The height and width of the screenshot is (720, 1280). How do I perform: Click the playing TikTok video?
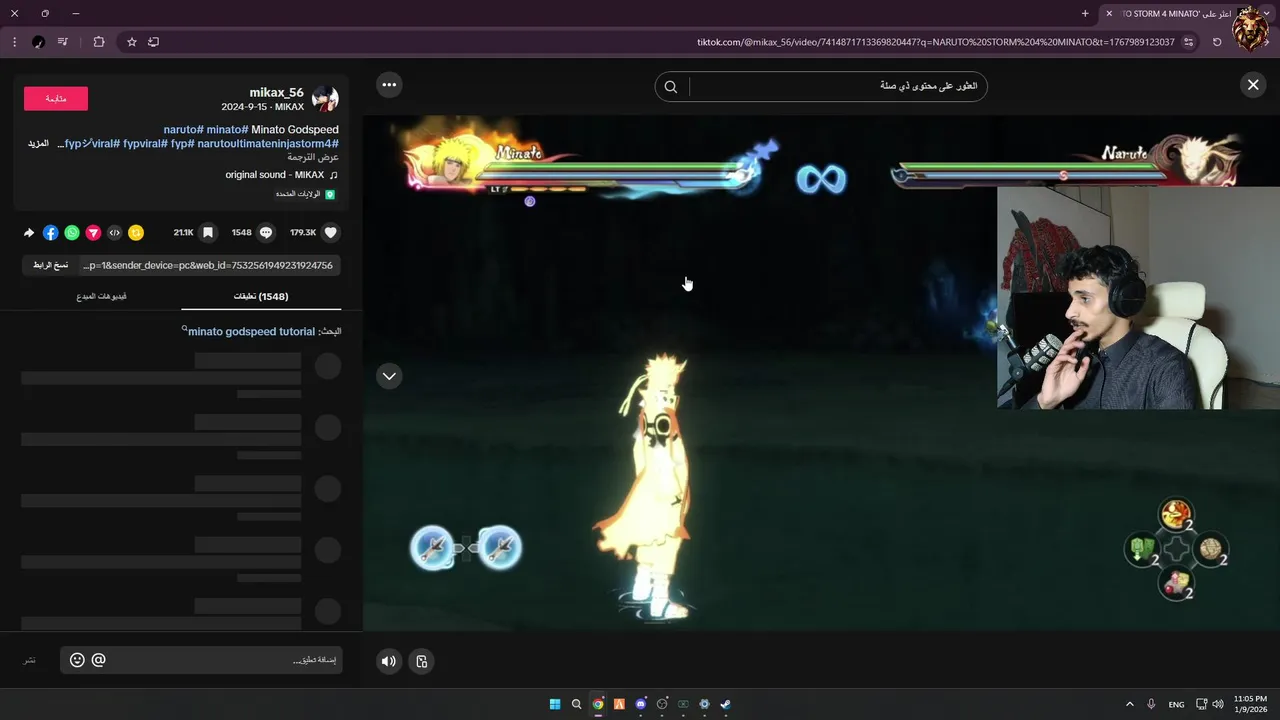[x=821, y=373]
